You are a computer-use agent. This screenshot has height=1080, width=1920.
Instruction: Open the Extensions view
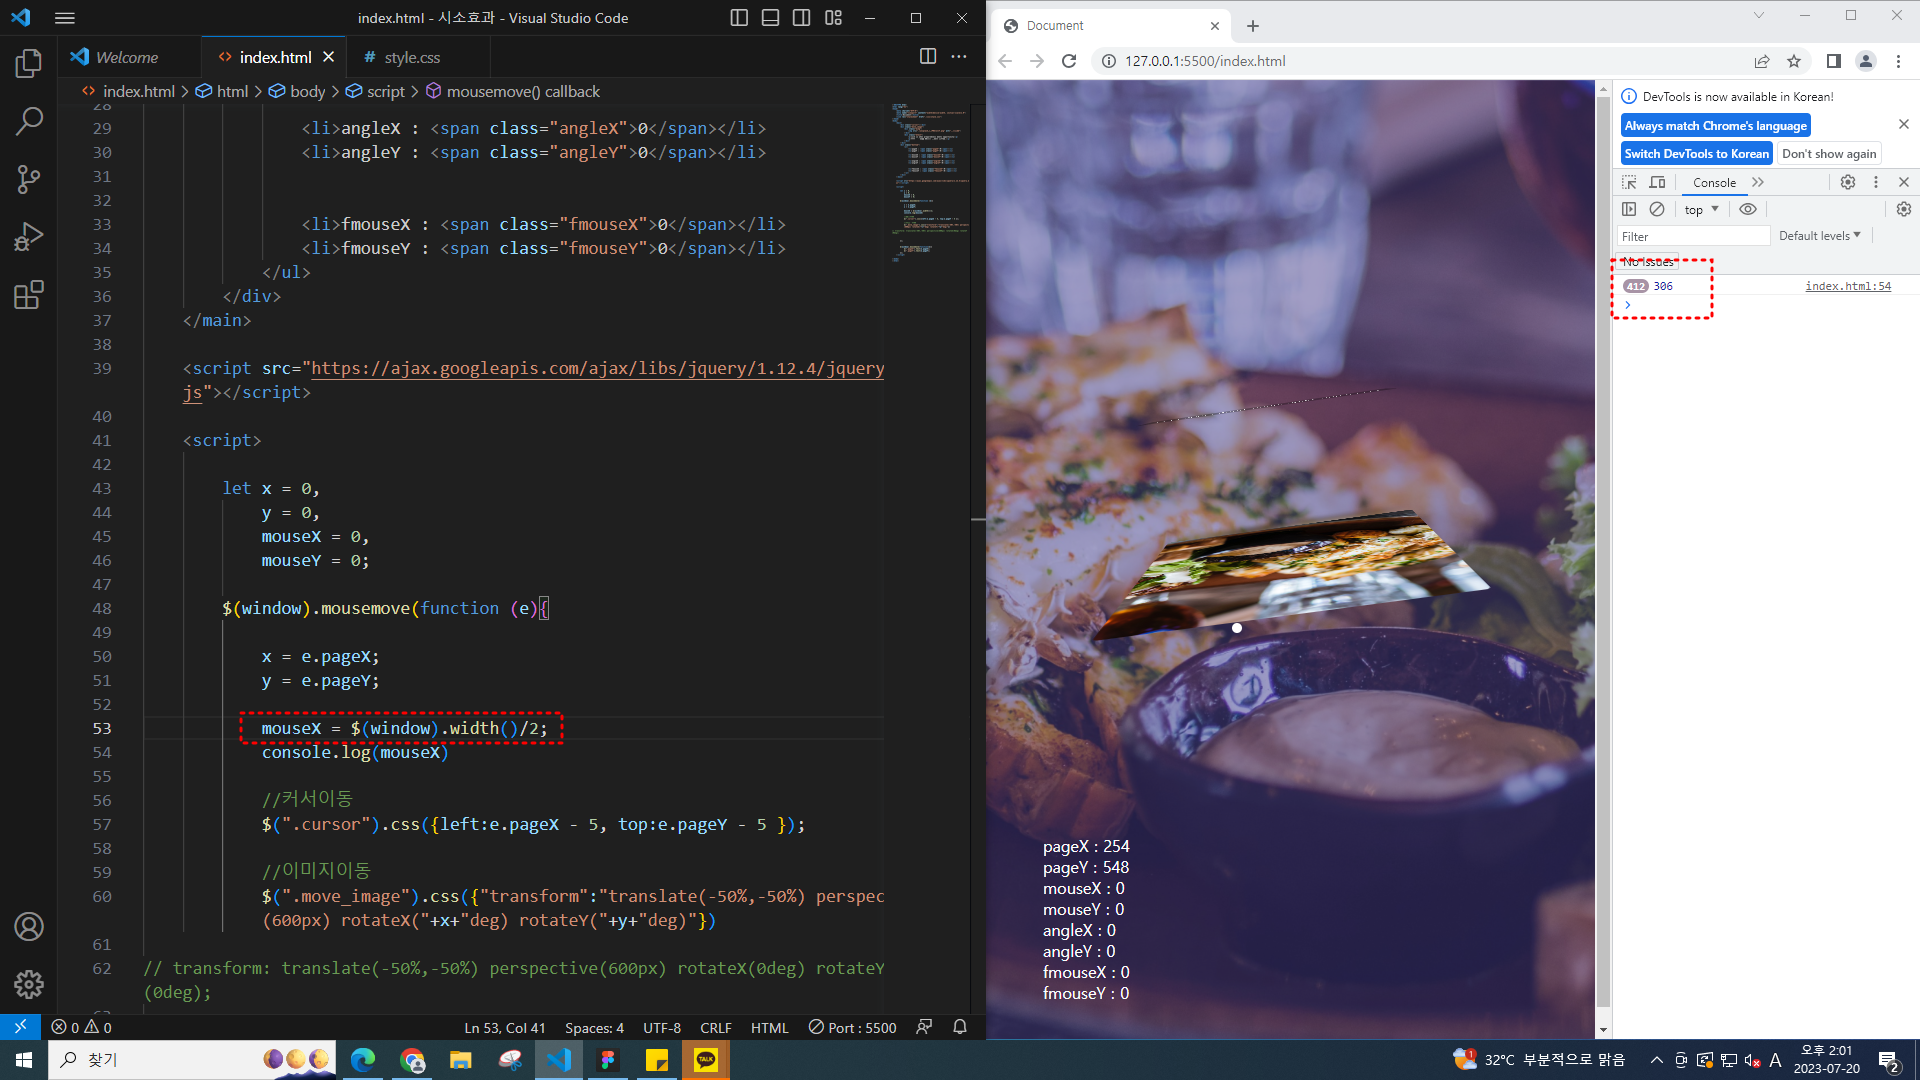(x=29, y=295)
